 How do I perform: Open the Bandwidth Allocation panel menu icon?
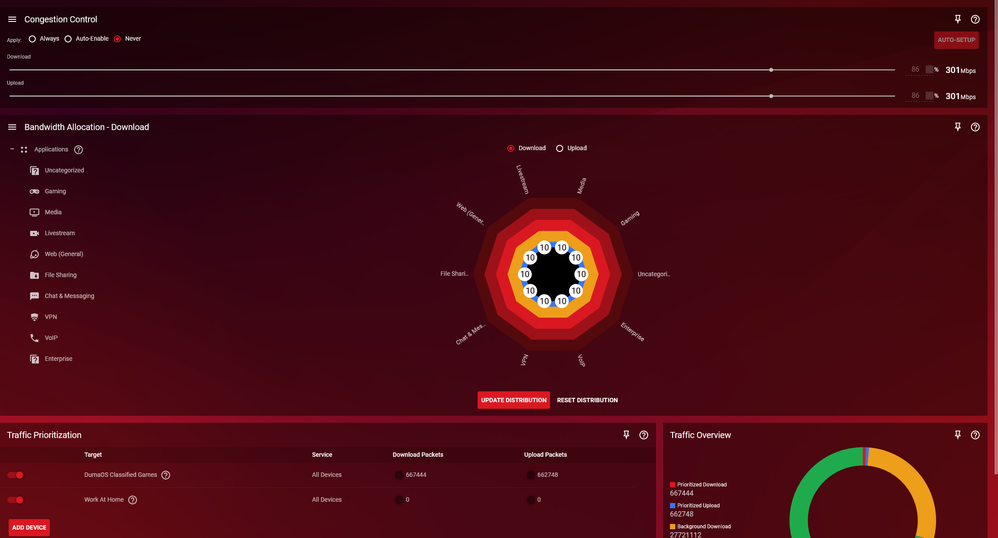(12, 127)
